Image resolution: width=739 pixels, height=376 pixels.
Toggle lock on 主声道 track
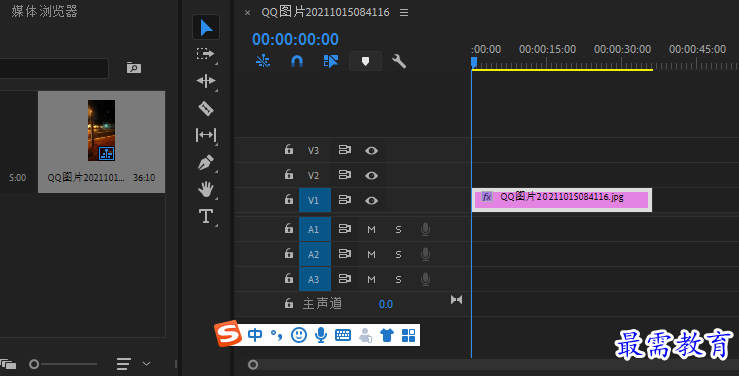[289, 303]
